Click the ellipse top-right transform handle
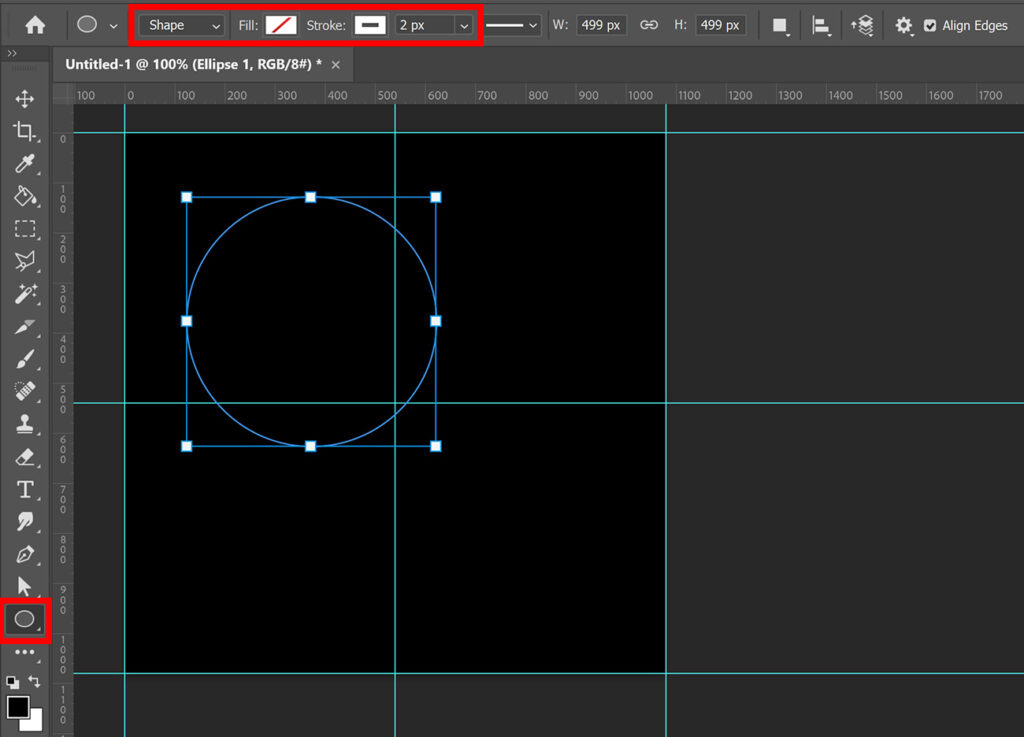Screen dimensions: 1024x737 [436, 197]
